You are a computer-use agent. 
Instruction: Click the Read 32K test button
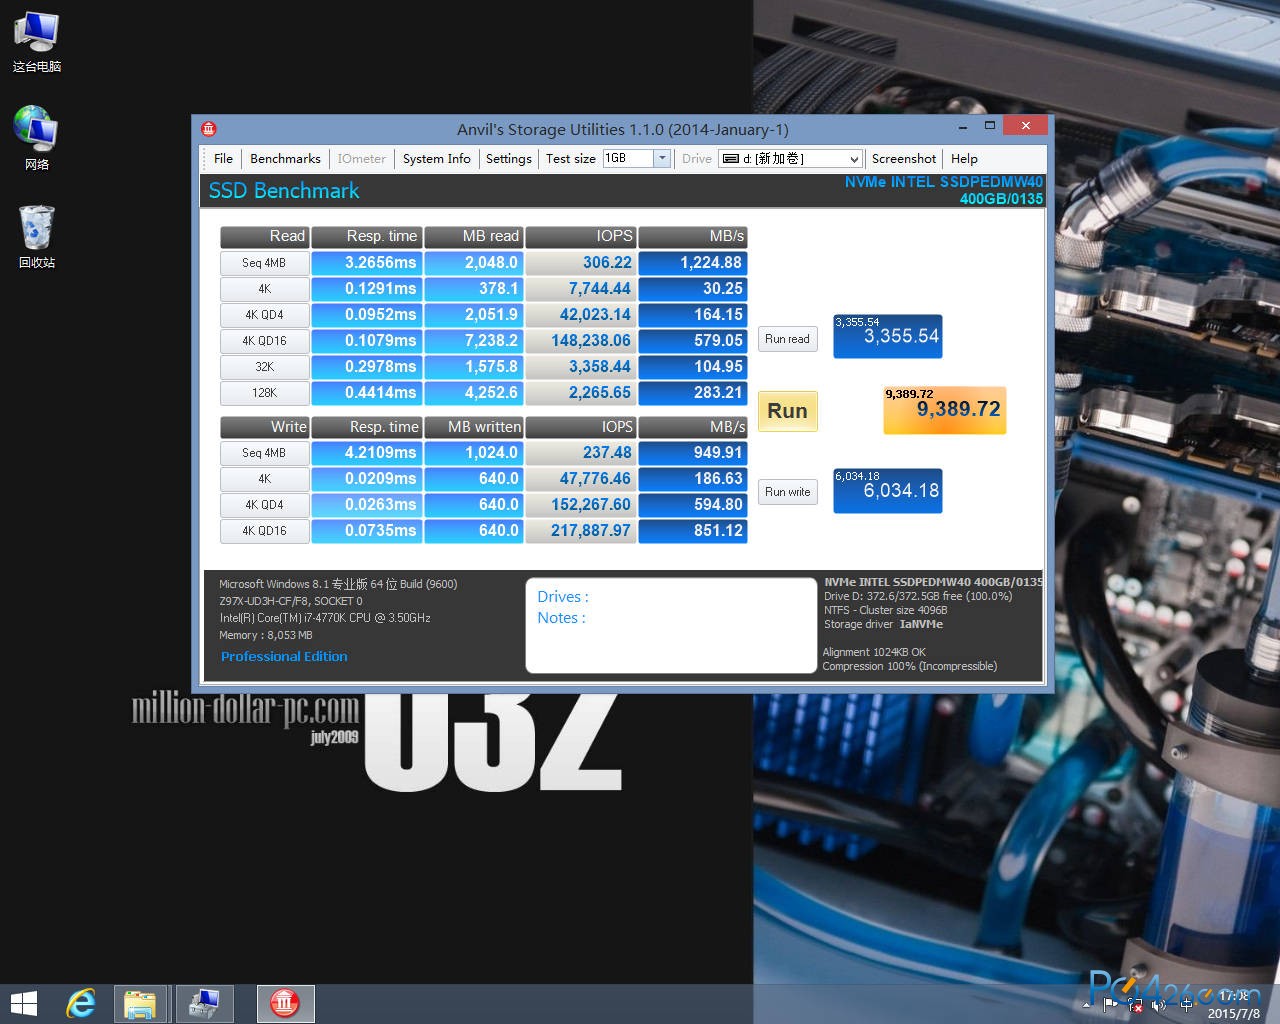(264, 367)
